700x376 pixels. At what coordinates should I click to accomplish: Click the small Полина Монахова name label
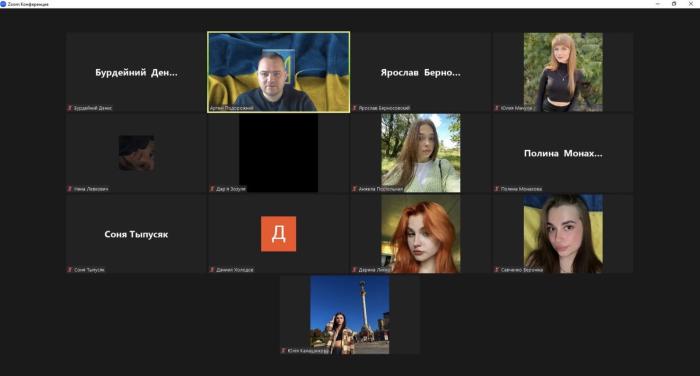point(521,189)
